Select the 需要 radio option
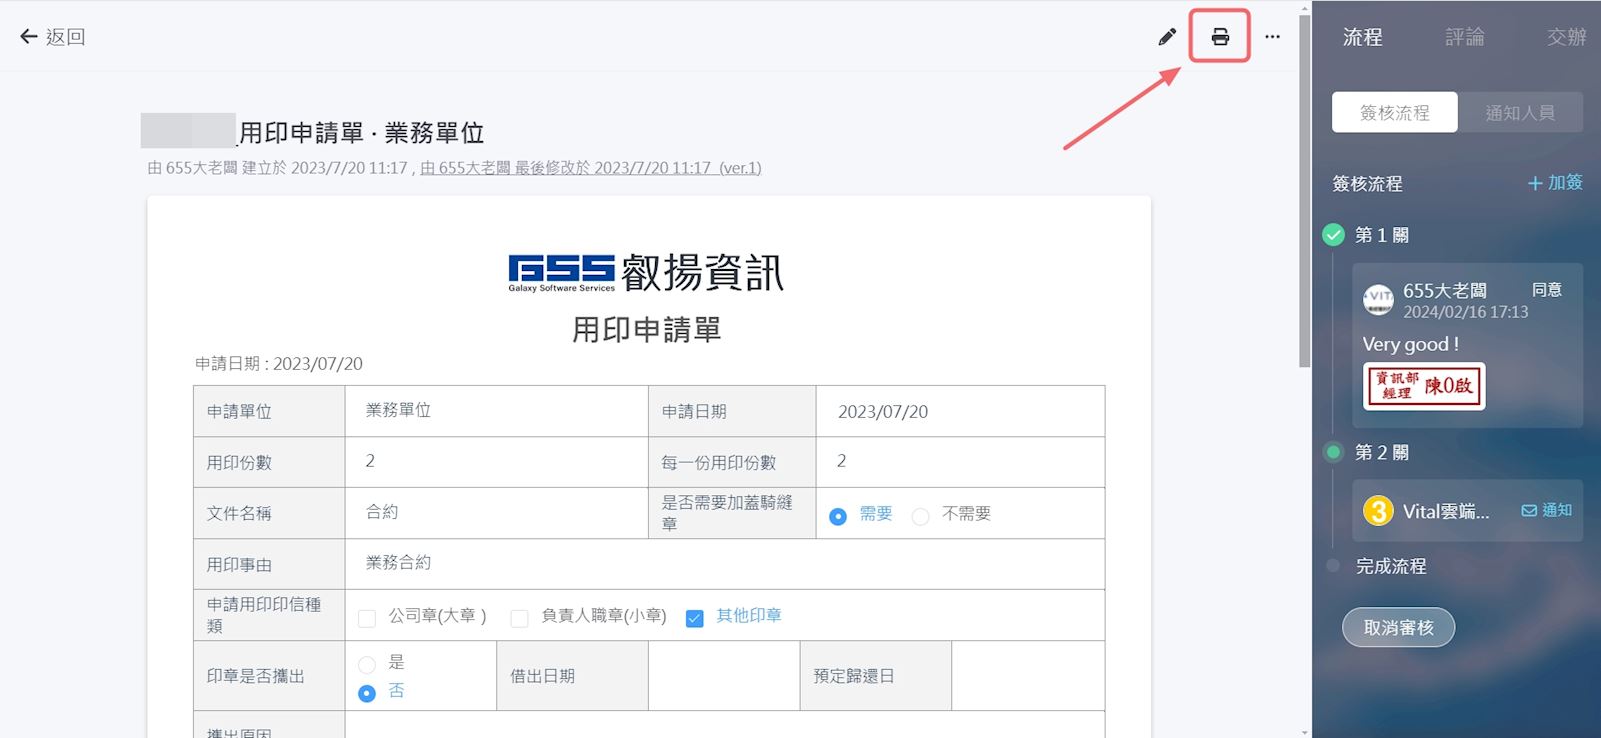The height and width of the screenshot is (738, 1601). coord(838,516)
